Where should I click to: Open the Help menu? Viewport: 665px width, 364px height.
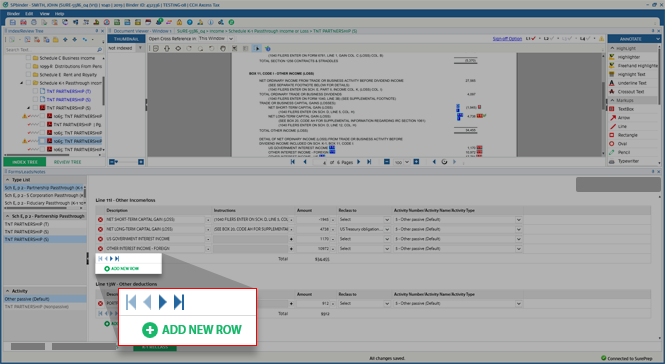(59, 14)
